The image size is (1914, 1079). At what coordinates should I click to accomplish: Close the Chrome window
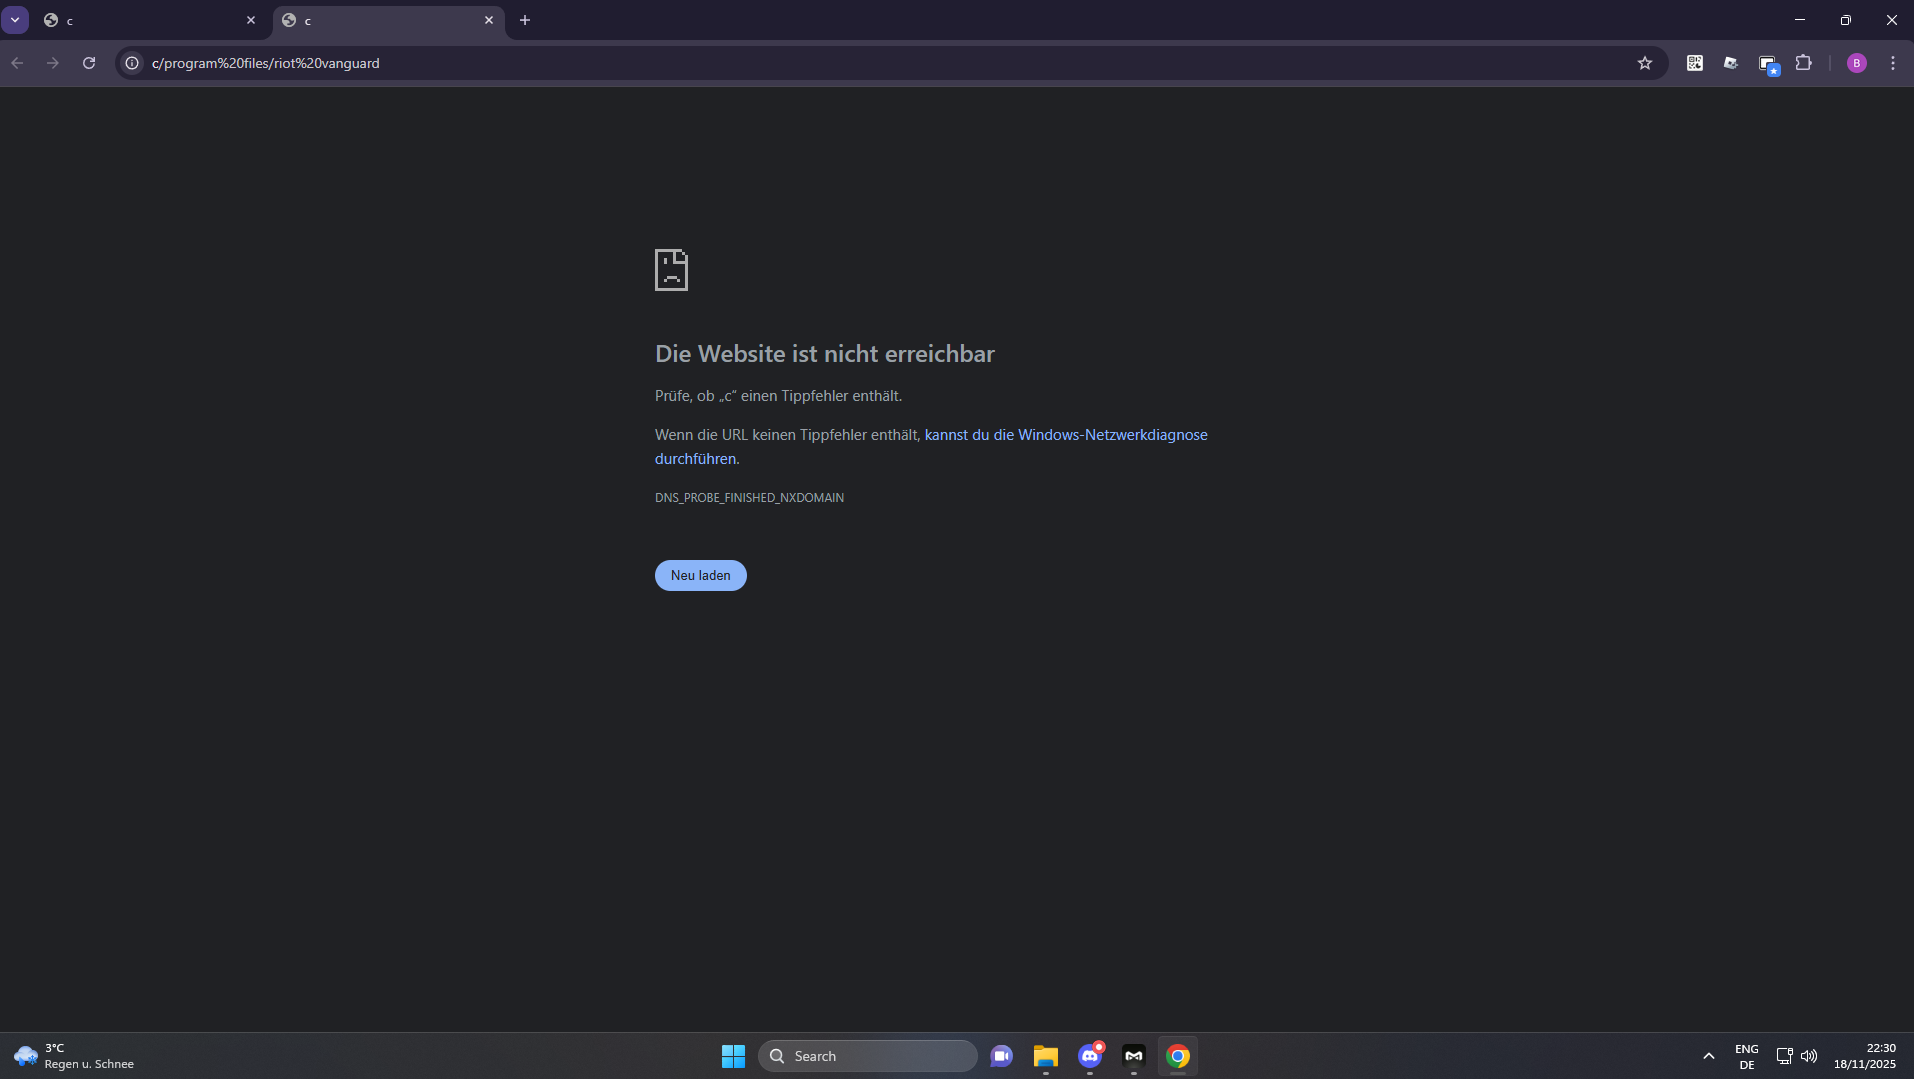coord(1892,20)
